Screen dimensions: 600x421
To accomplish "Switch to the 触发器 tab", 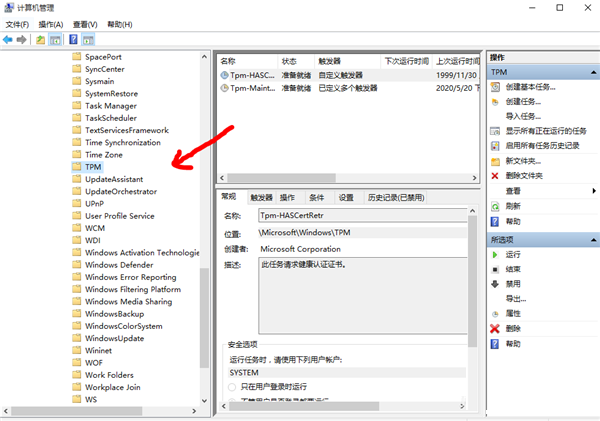I will 261,197.
